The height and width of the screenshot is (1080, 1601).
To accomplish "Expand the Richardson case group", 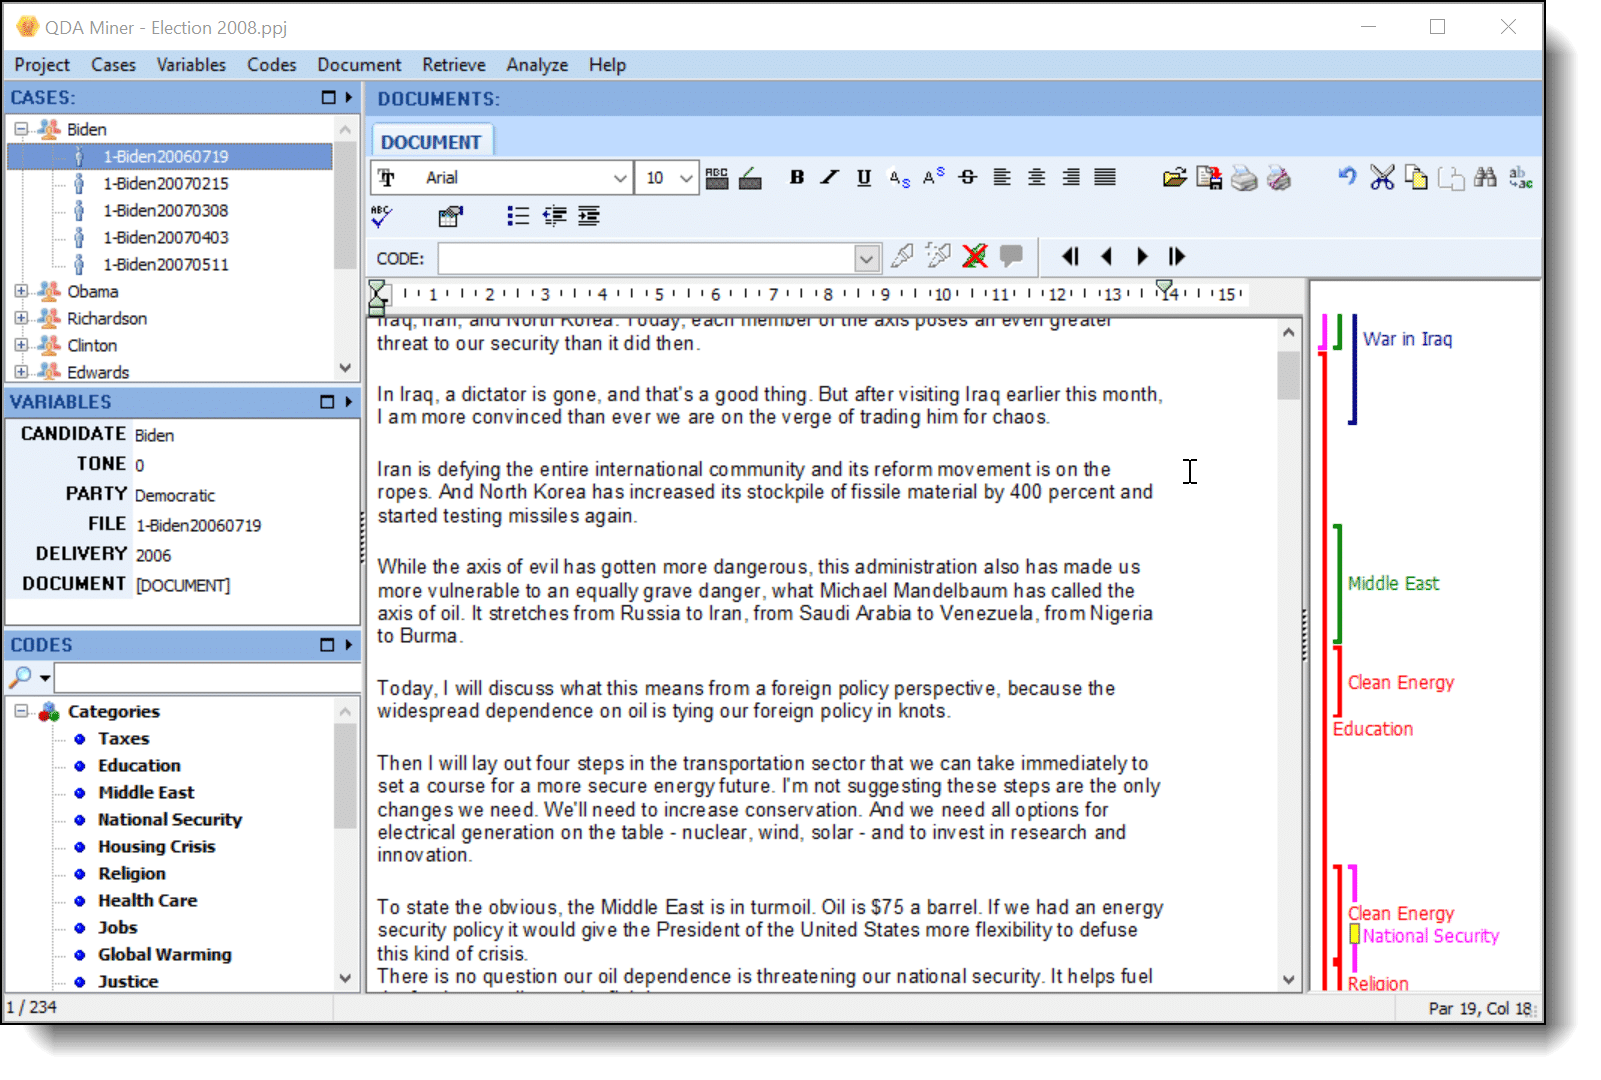I will 21,318.
